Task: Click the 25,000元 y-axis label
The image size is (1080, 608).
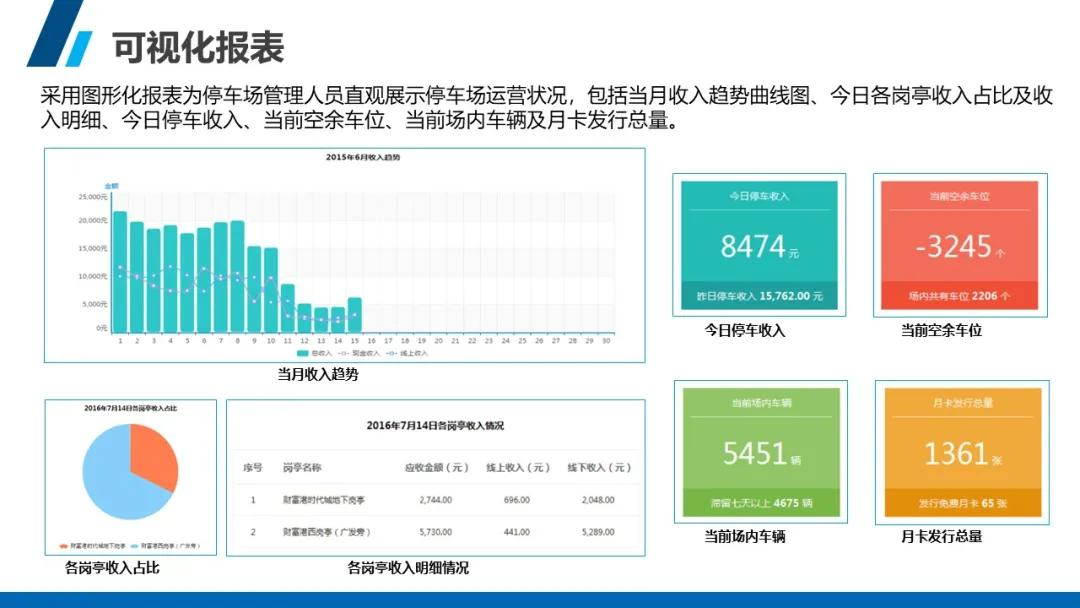Action: [x=93, y=197]
